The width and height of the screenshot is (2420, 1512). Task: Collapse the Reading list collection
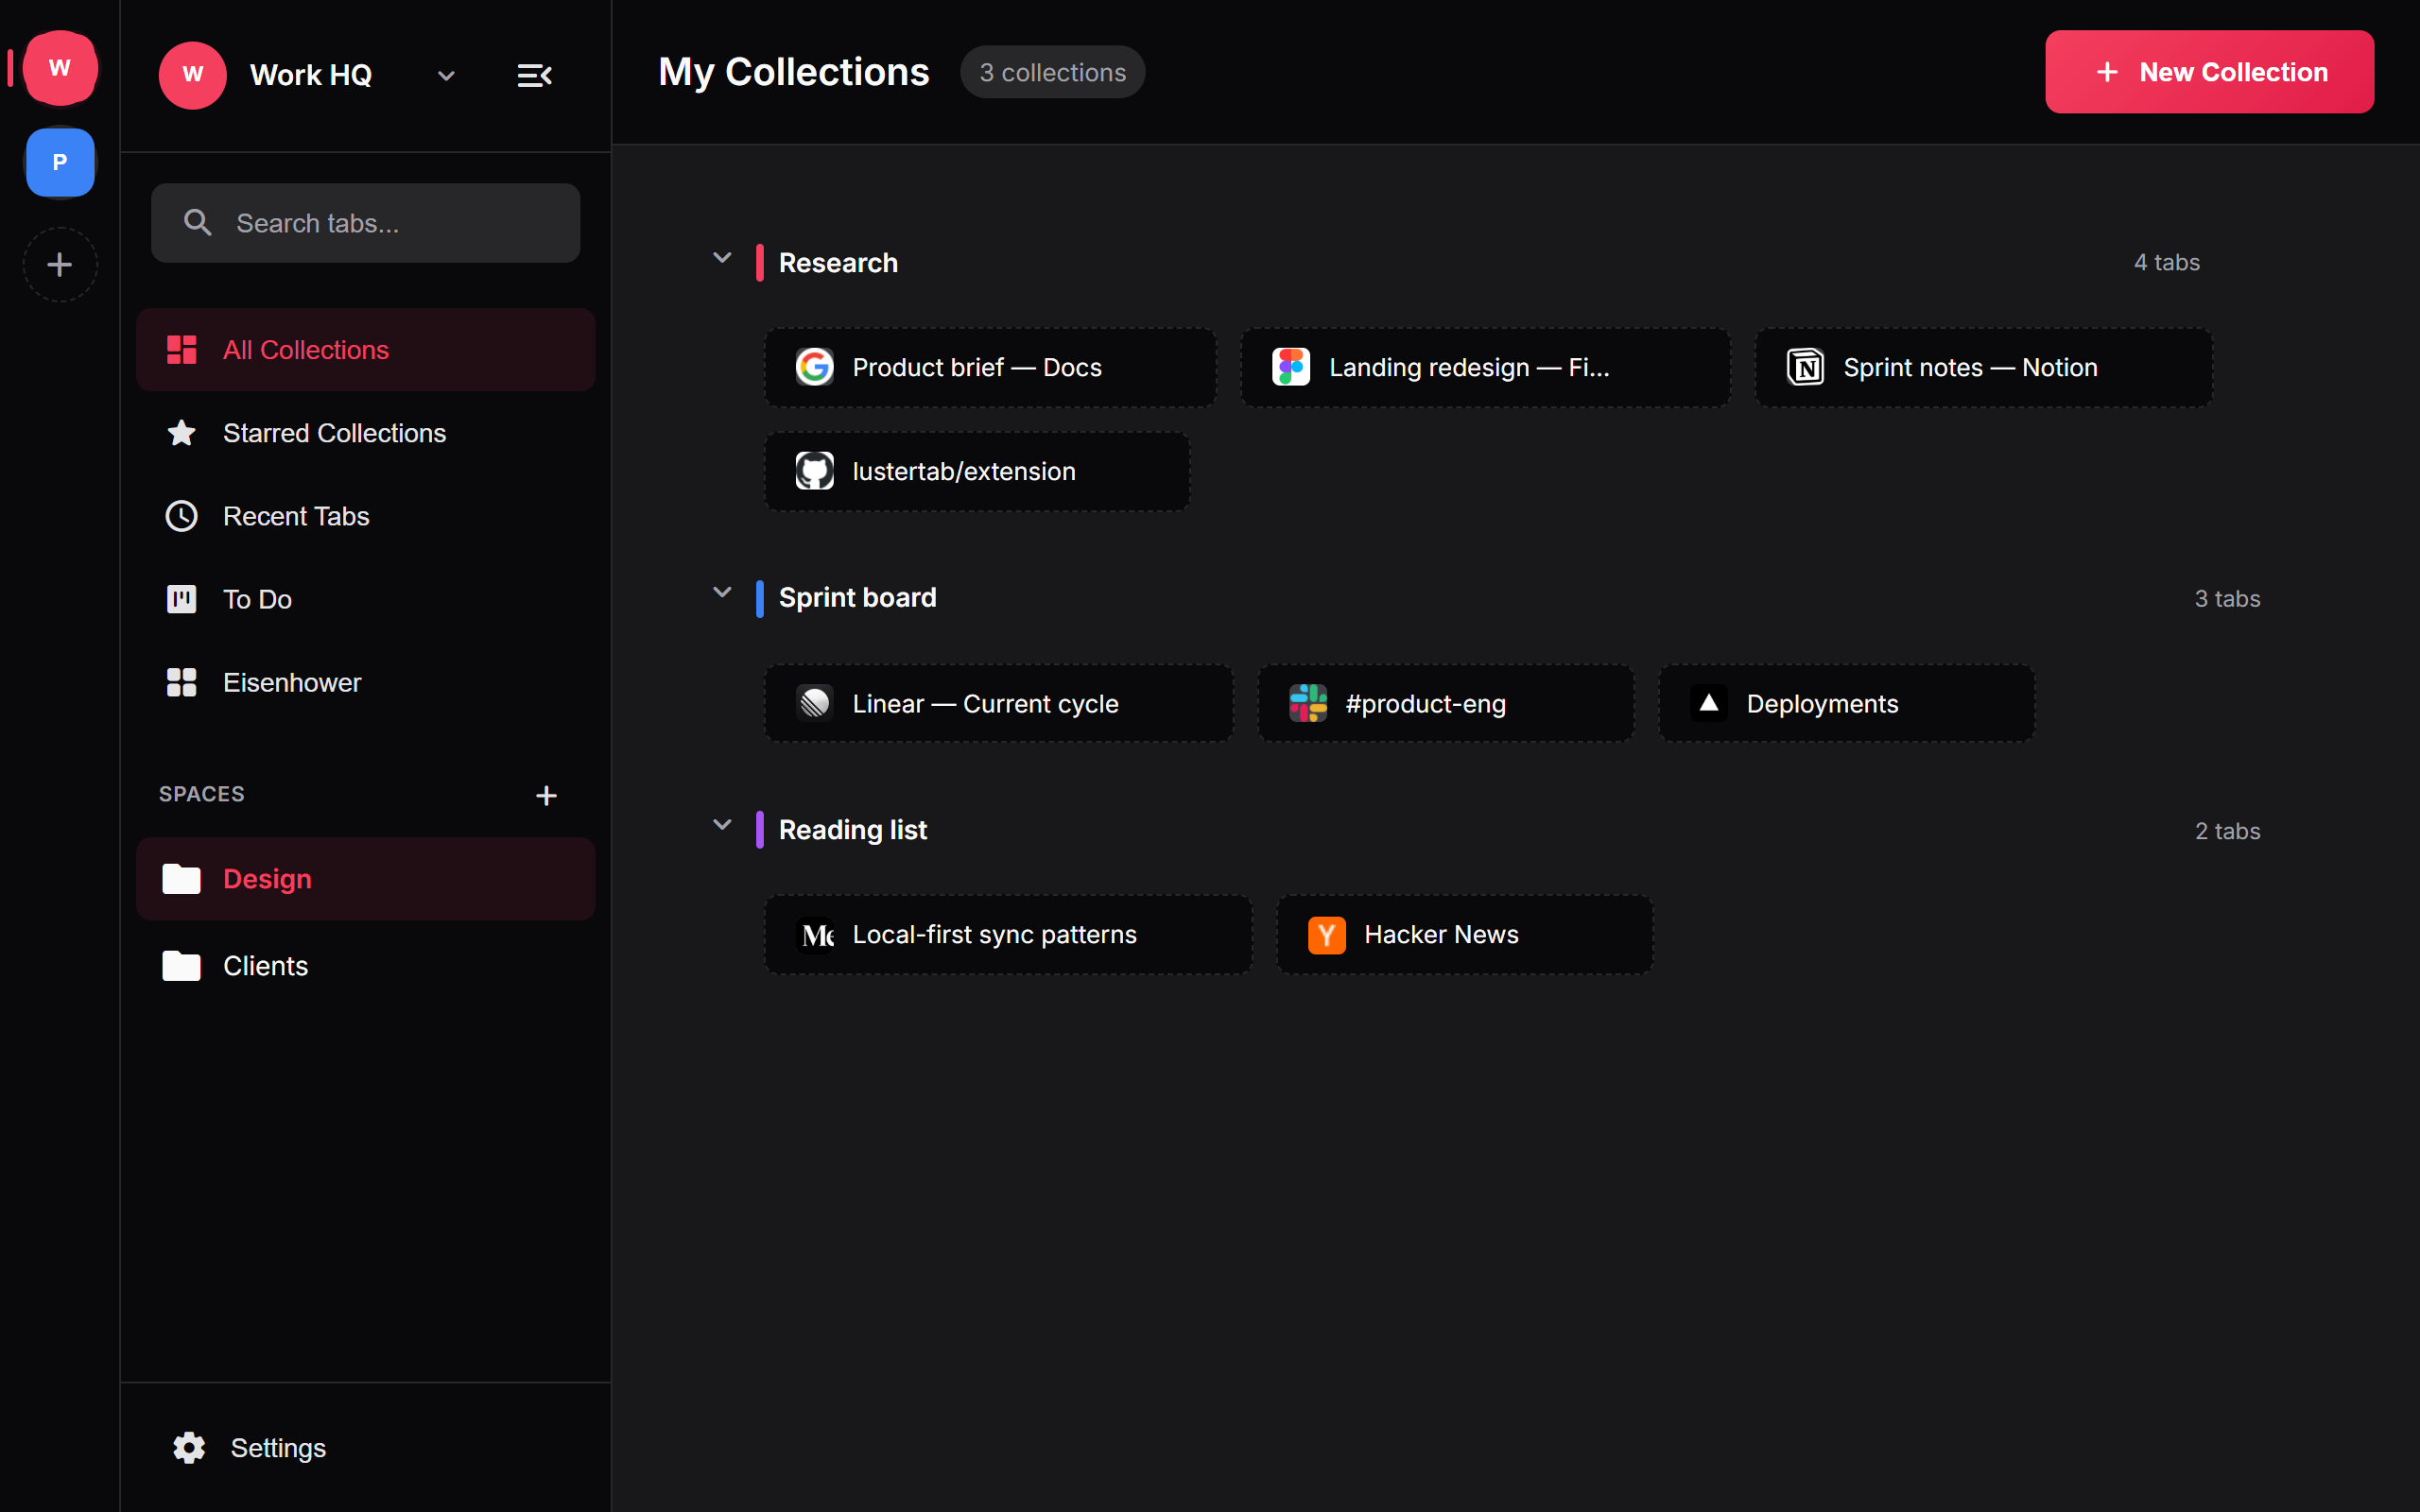[722, 825]
